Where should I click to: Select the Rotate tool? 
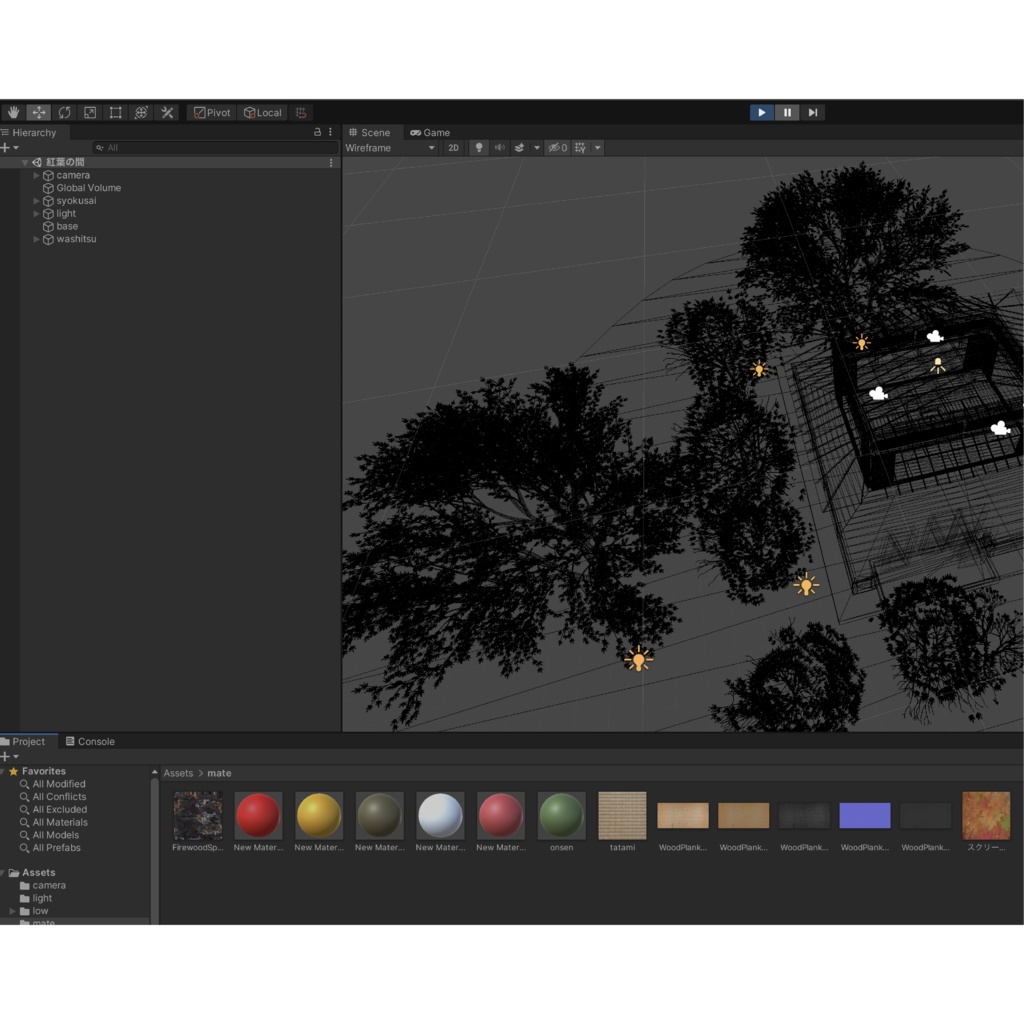click(64, 113)
